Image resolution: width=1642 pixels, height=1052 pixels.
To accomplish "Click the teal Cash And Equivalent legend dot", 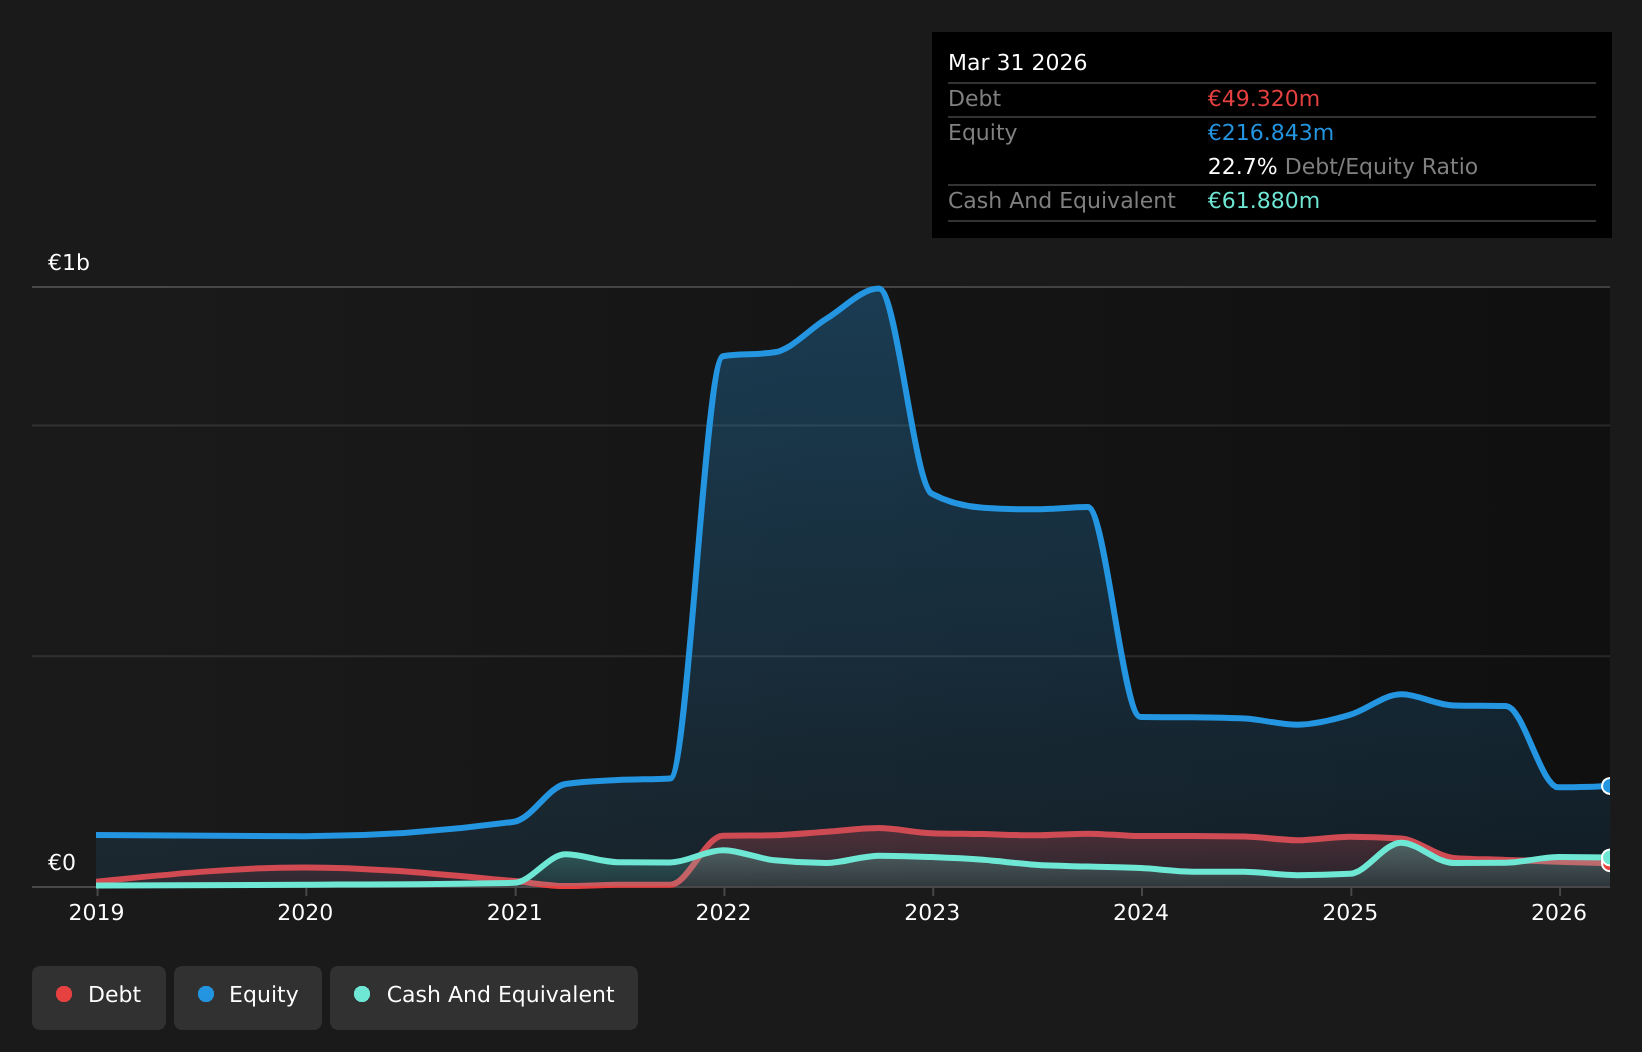I will (x=362, y=994).
